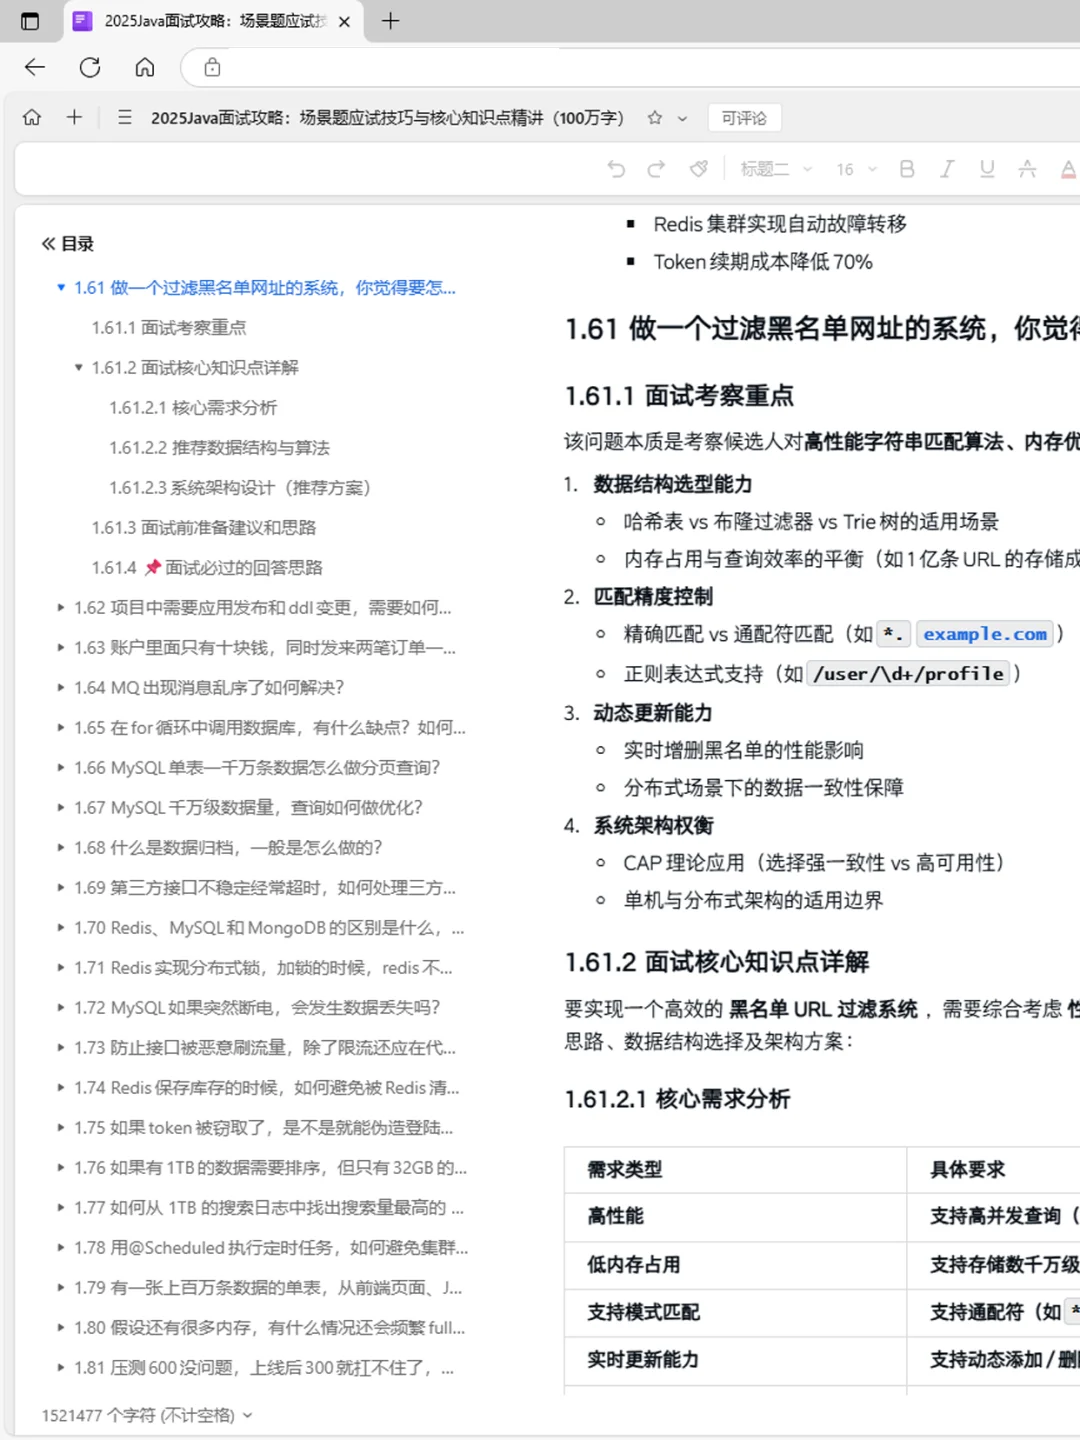Click the 低内存占用 table cell
The image size is (1080, 1440).
click(735, 1264)
